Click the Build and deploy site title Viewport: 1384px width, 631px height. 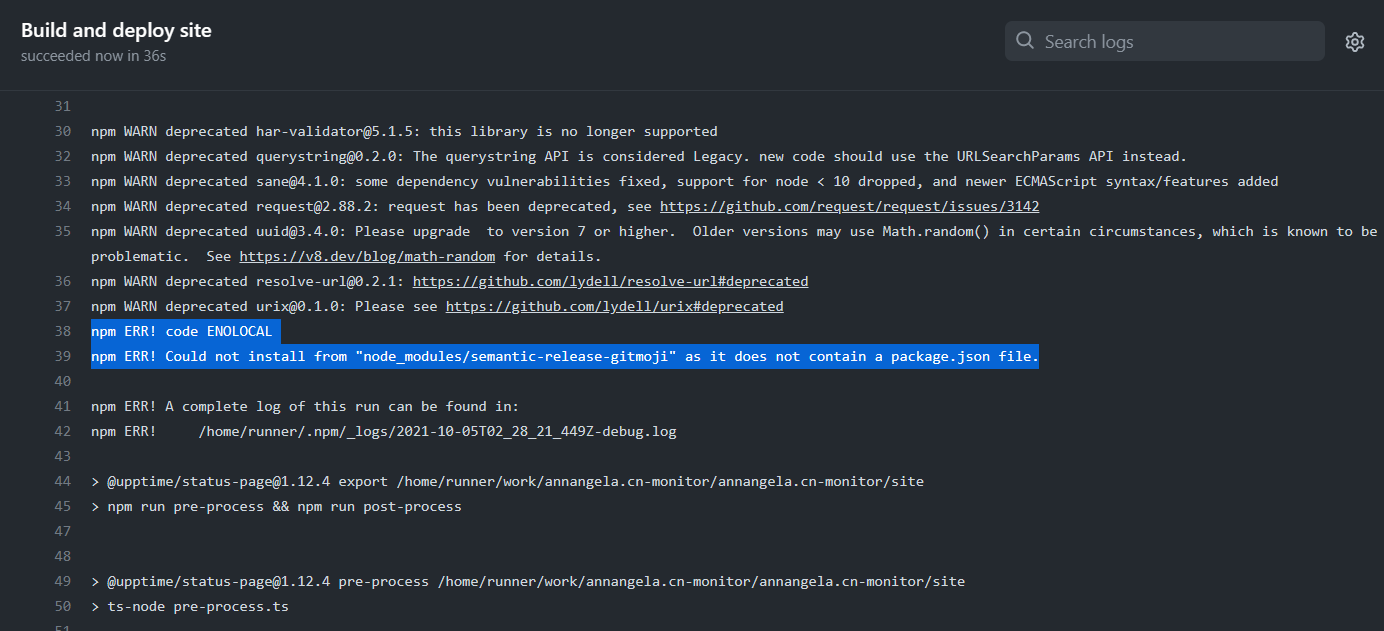[116, 30]
